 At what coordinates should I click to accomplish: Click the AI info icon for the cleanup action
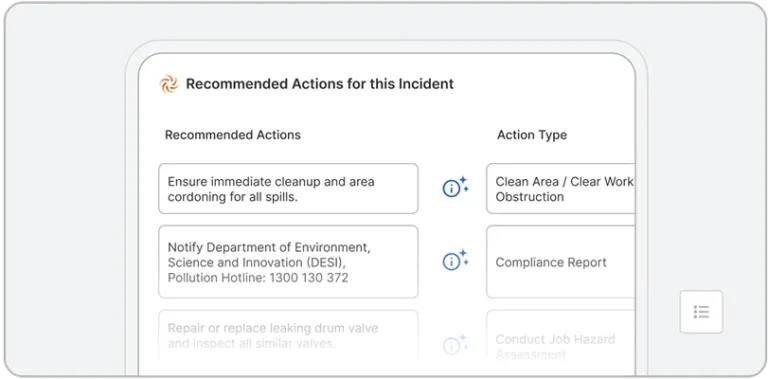pyautogui.click(x=456, y=188)
